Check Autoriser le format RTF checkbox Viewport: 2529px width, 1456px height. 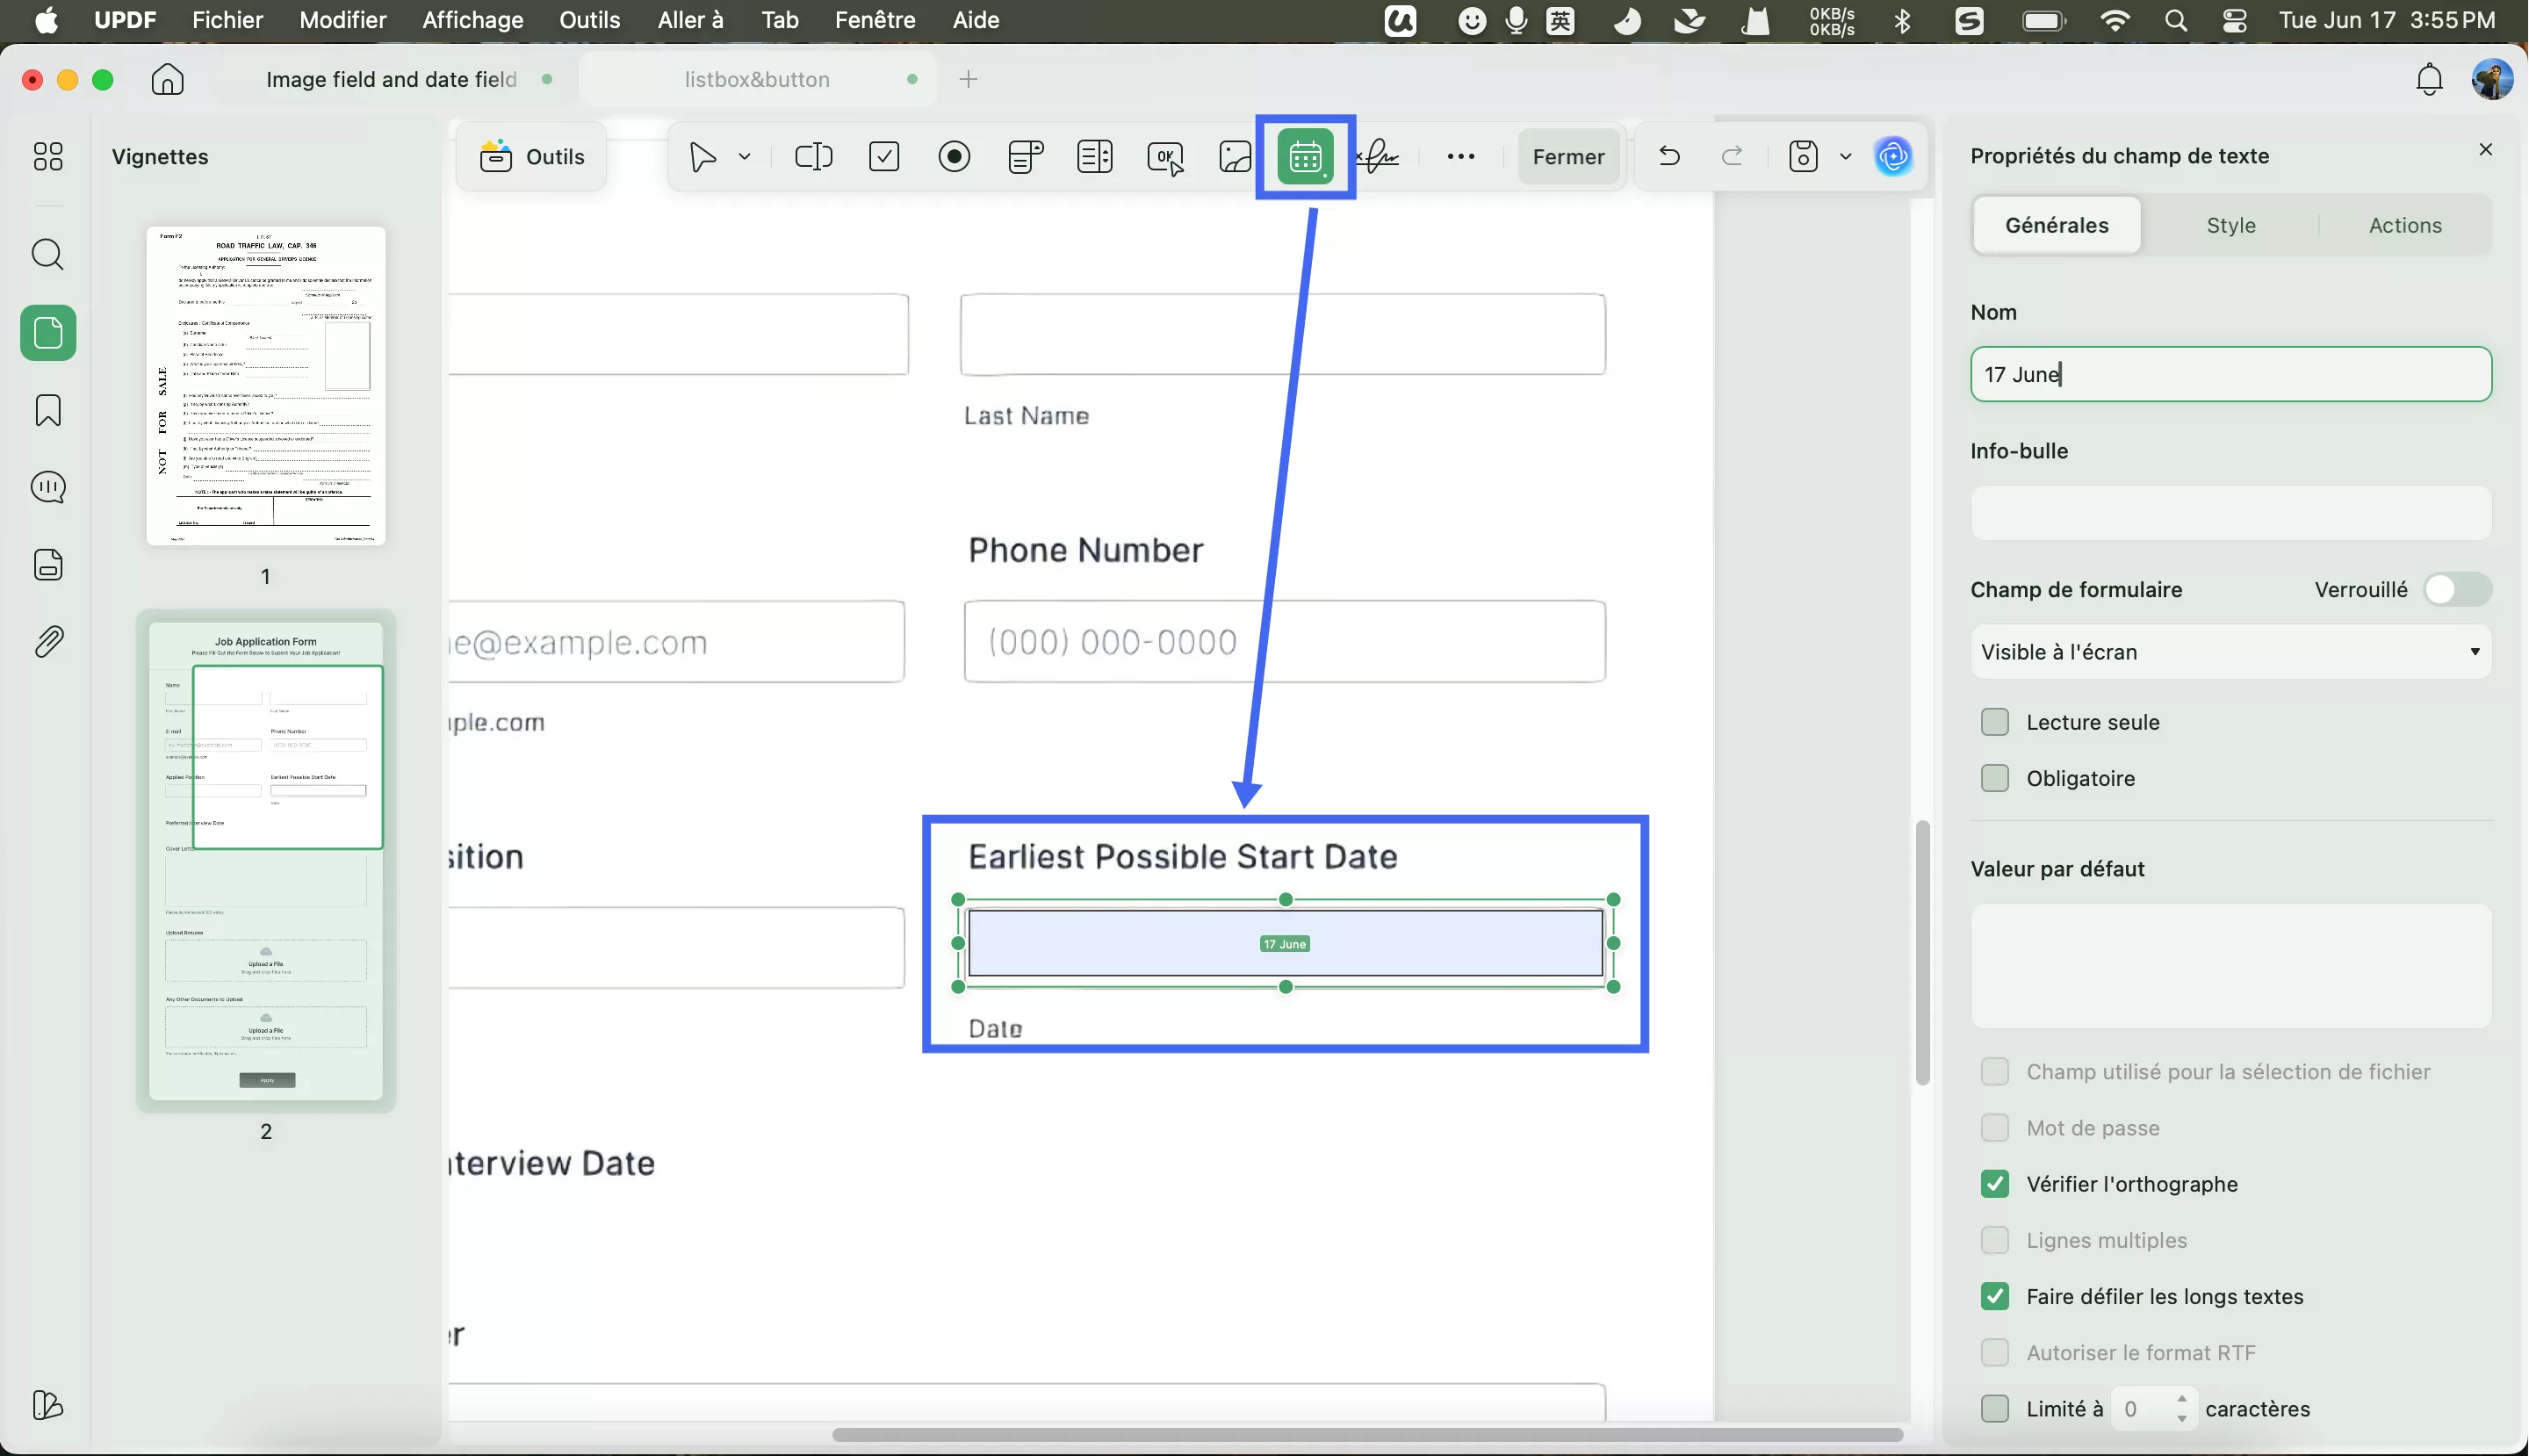tap(1994, 1352)
